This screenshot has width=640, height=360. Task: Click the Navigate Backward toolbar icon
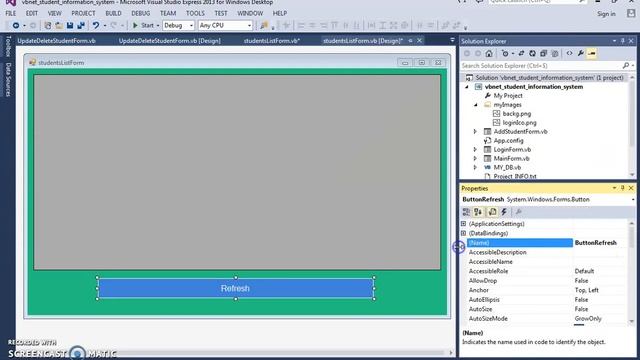click(16, 25)
